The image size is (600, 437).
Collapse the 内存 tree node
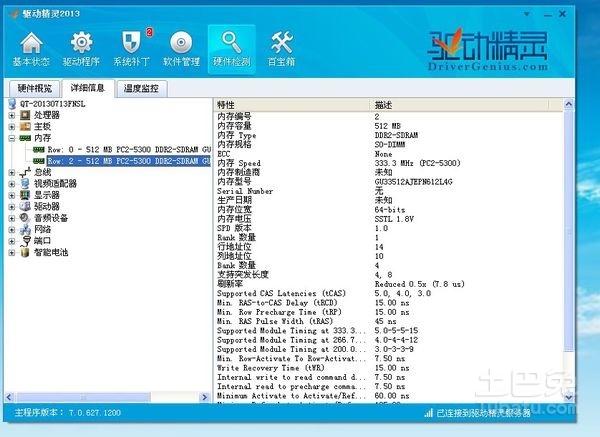12,138
